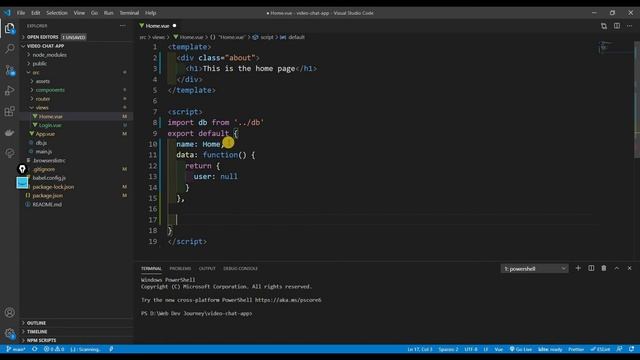This screenshot has width=640, height=360.
Task: Open the Source Control view
Action: (x=9, y=70)
